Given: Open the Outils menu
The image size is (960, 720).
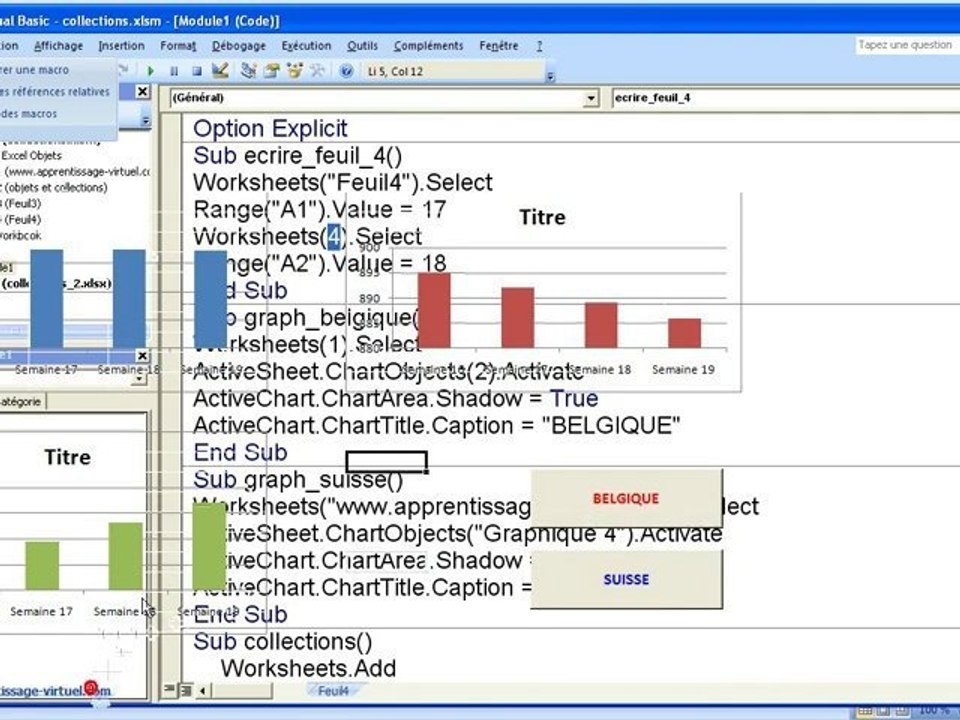Looking at the screenshot, I should point(362,46).
